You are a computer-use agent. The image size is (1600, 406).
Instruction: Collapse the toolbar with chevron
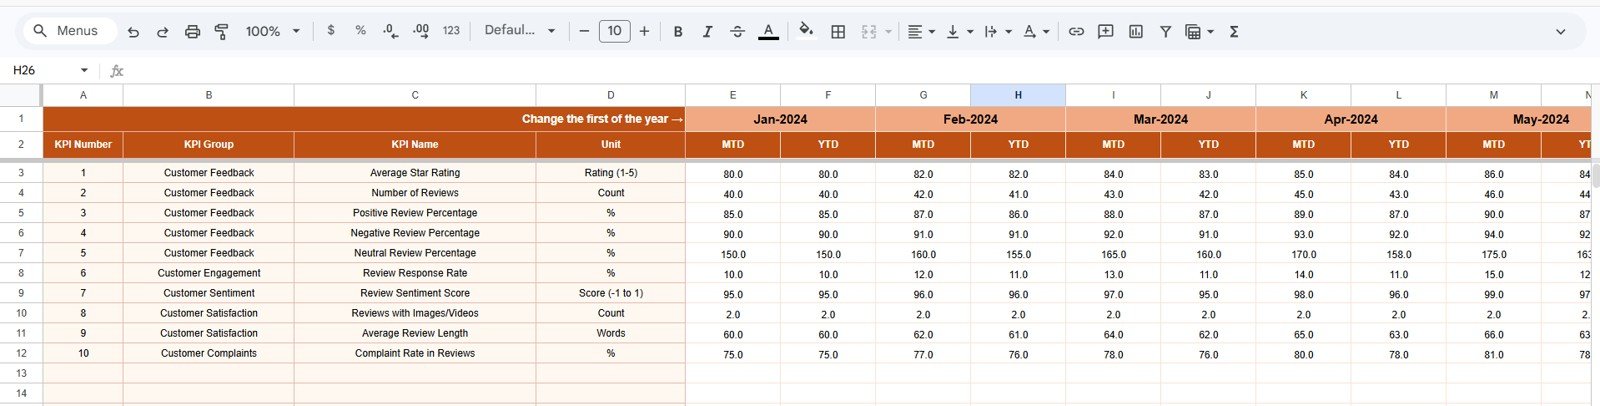[x=1560, y=32]
